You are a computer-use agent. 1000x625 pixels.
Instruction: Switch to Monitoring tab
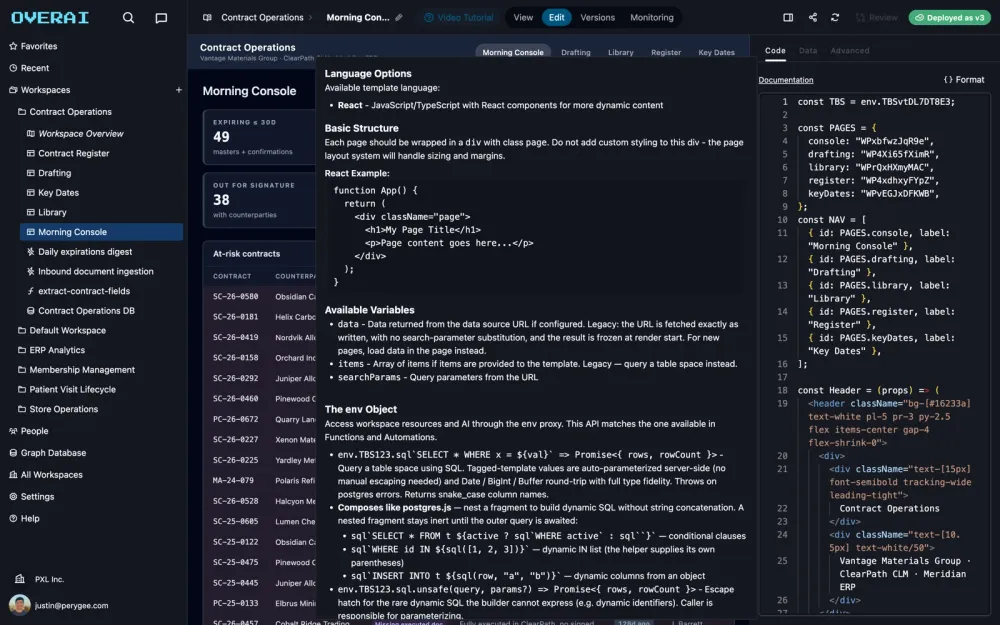[x=652, y=18]
